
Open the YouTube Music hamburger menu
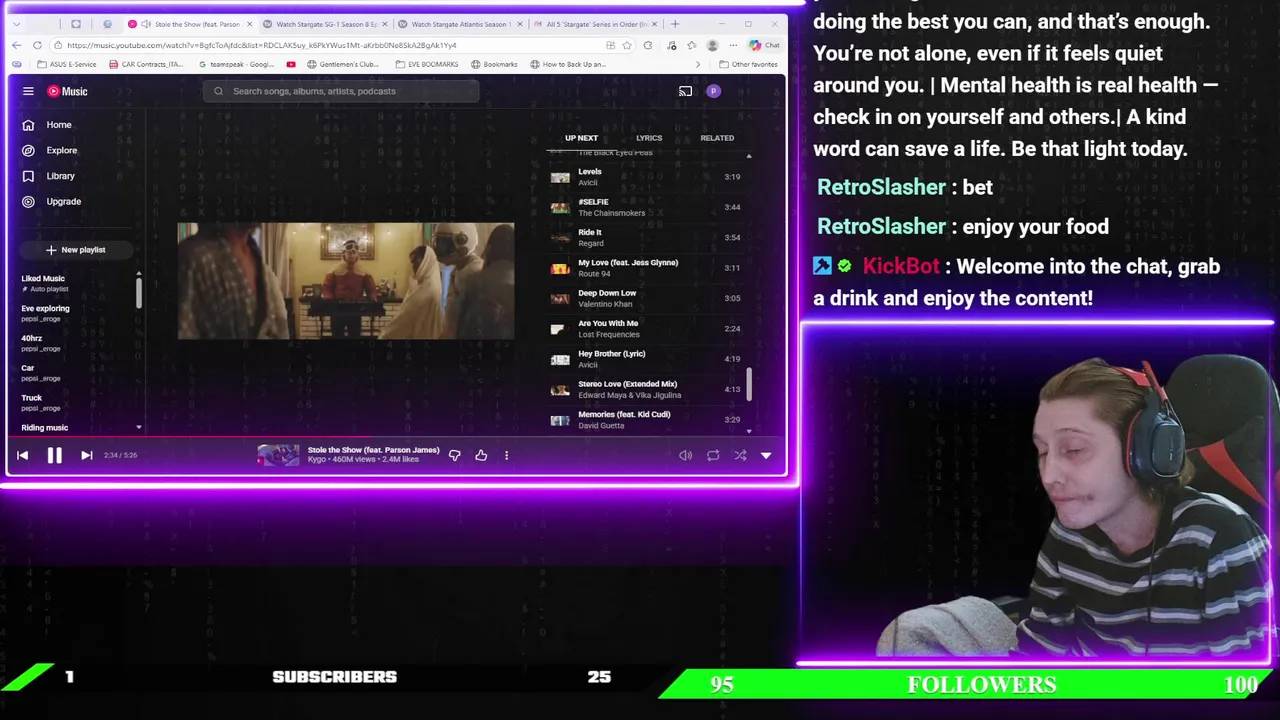point(28,91)
